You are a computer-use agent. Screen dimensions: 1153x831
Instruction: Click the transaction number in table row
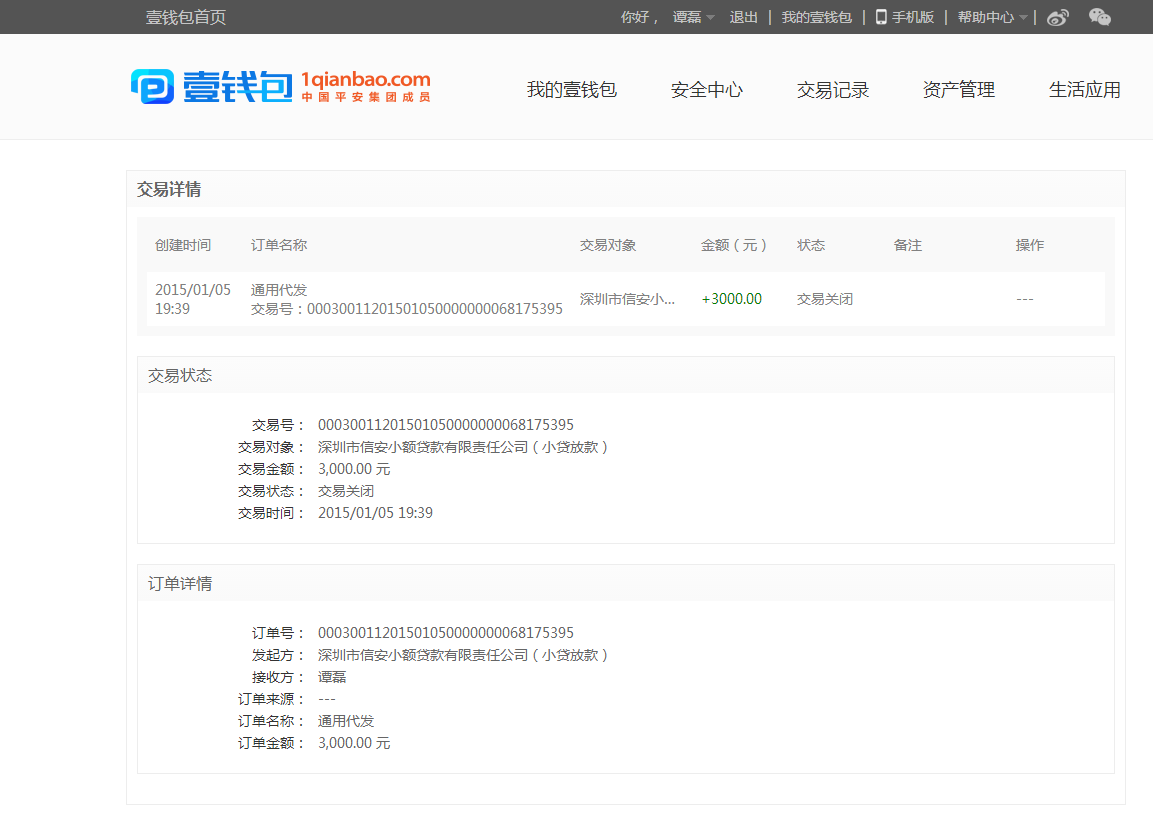[x=407, y=309]
